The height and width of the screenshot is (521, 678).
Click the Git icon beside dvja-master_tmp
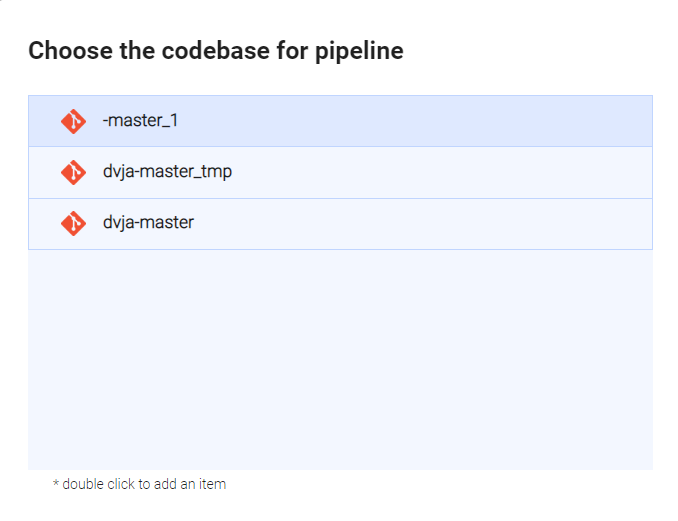73,172
